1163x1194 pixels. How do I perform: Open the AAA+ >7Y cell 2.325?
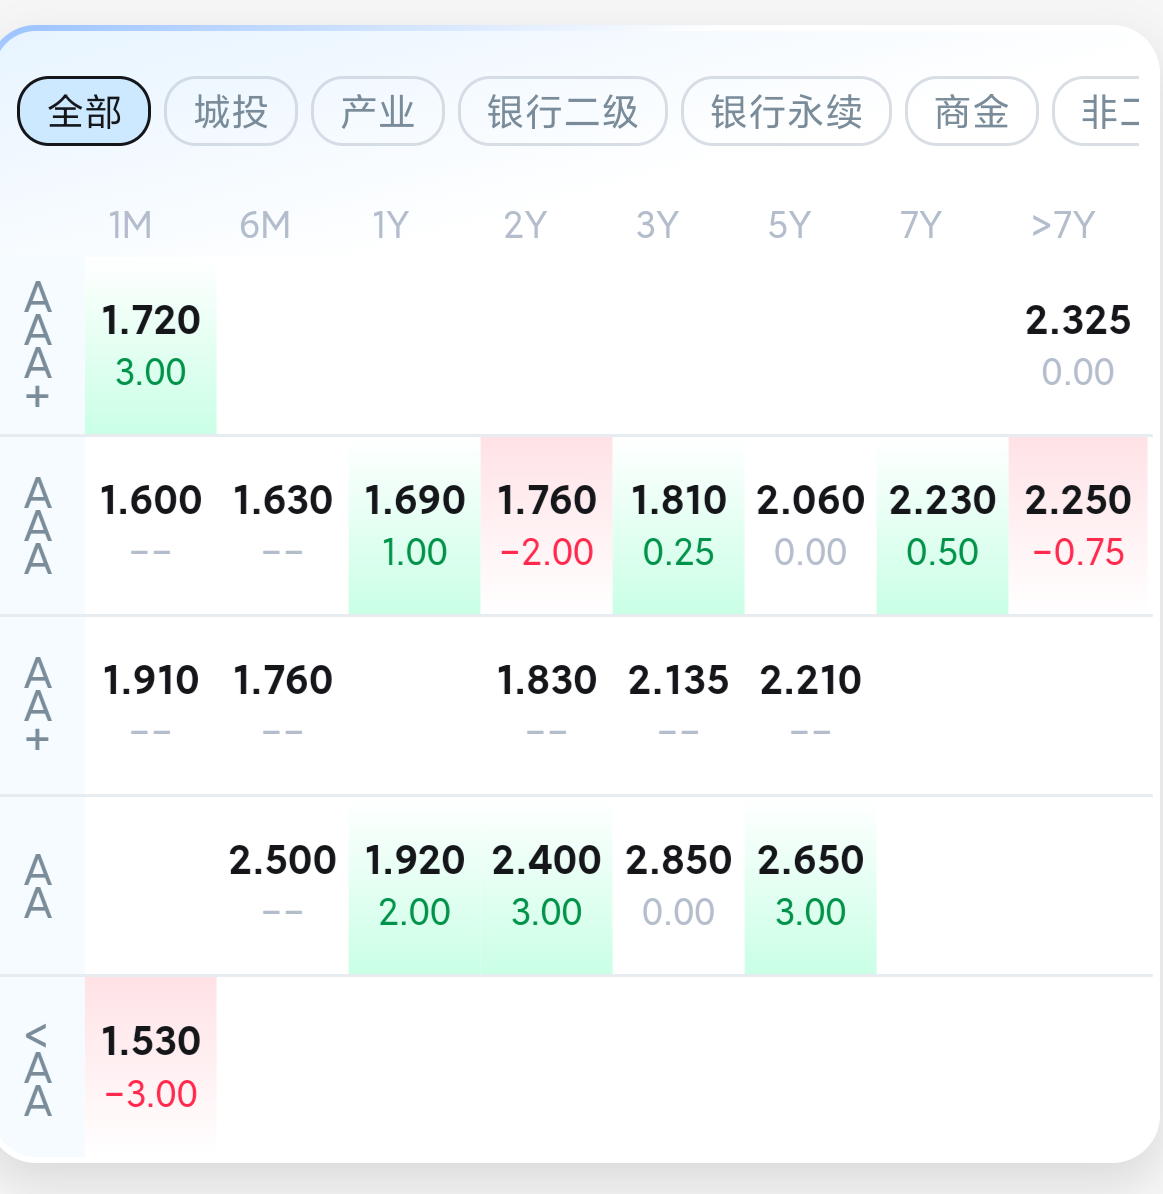pyautogui.click(x=1078, y=346)
